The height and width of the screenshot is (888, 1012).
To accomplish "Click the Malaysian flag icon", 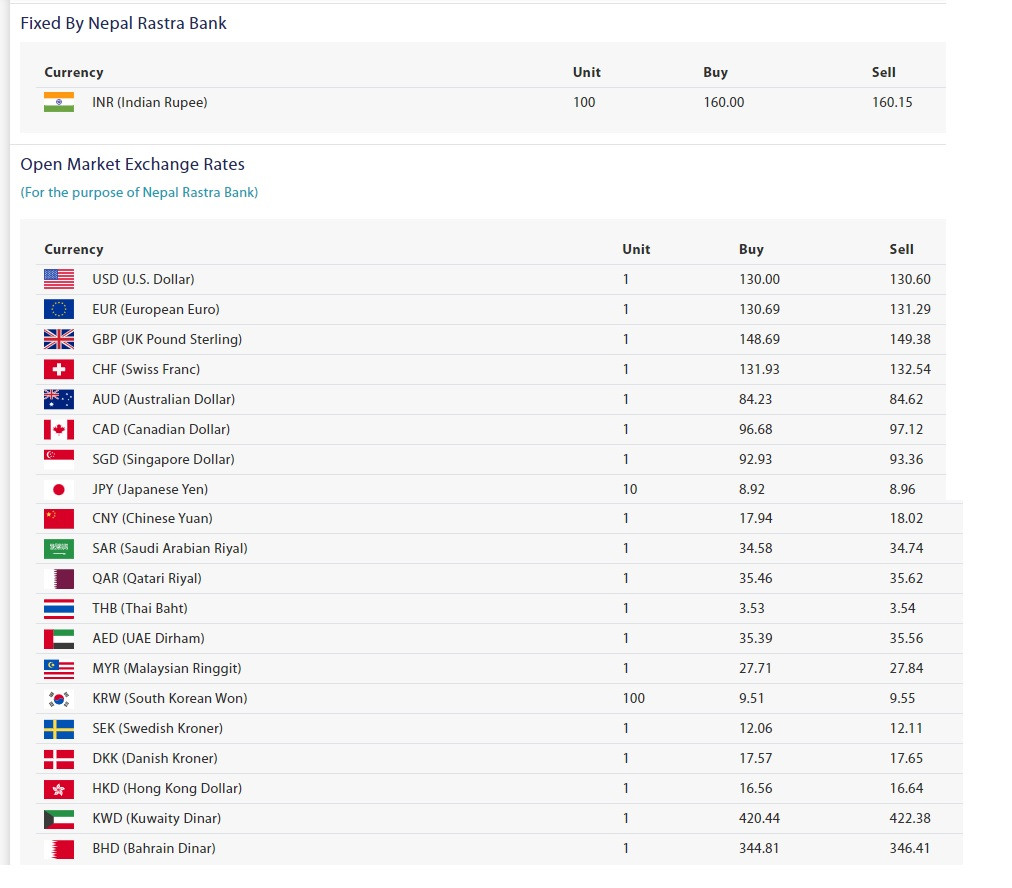I will tap(59, 669).
